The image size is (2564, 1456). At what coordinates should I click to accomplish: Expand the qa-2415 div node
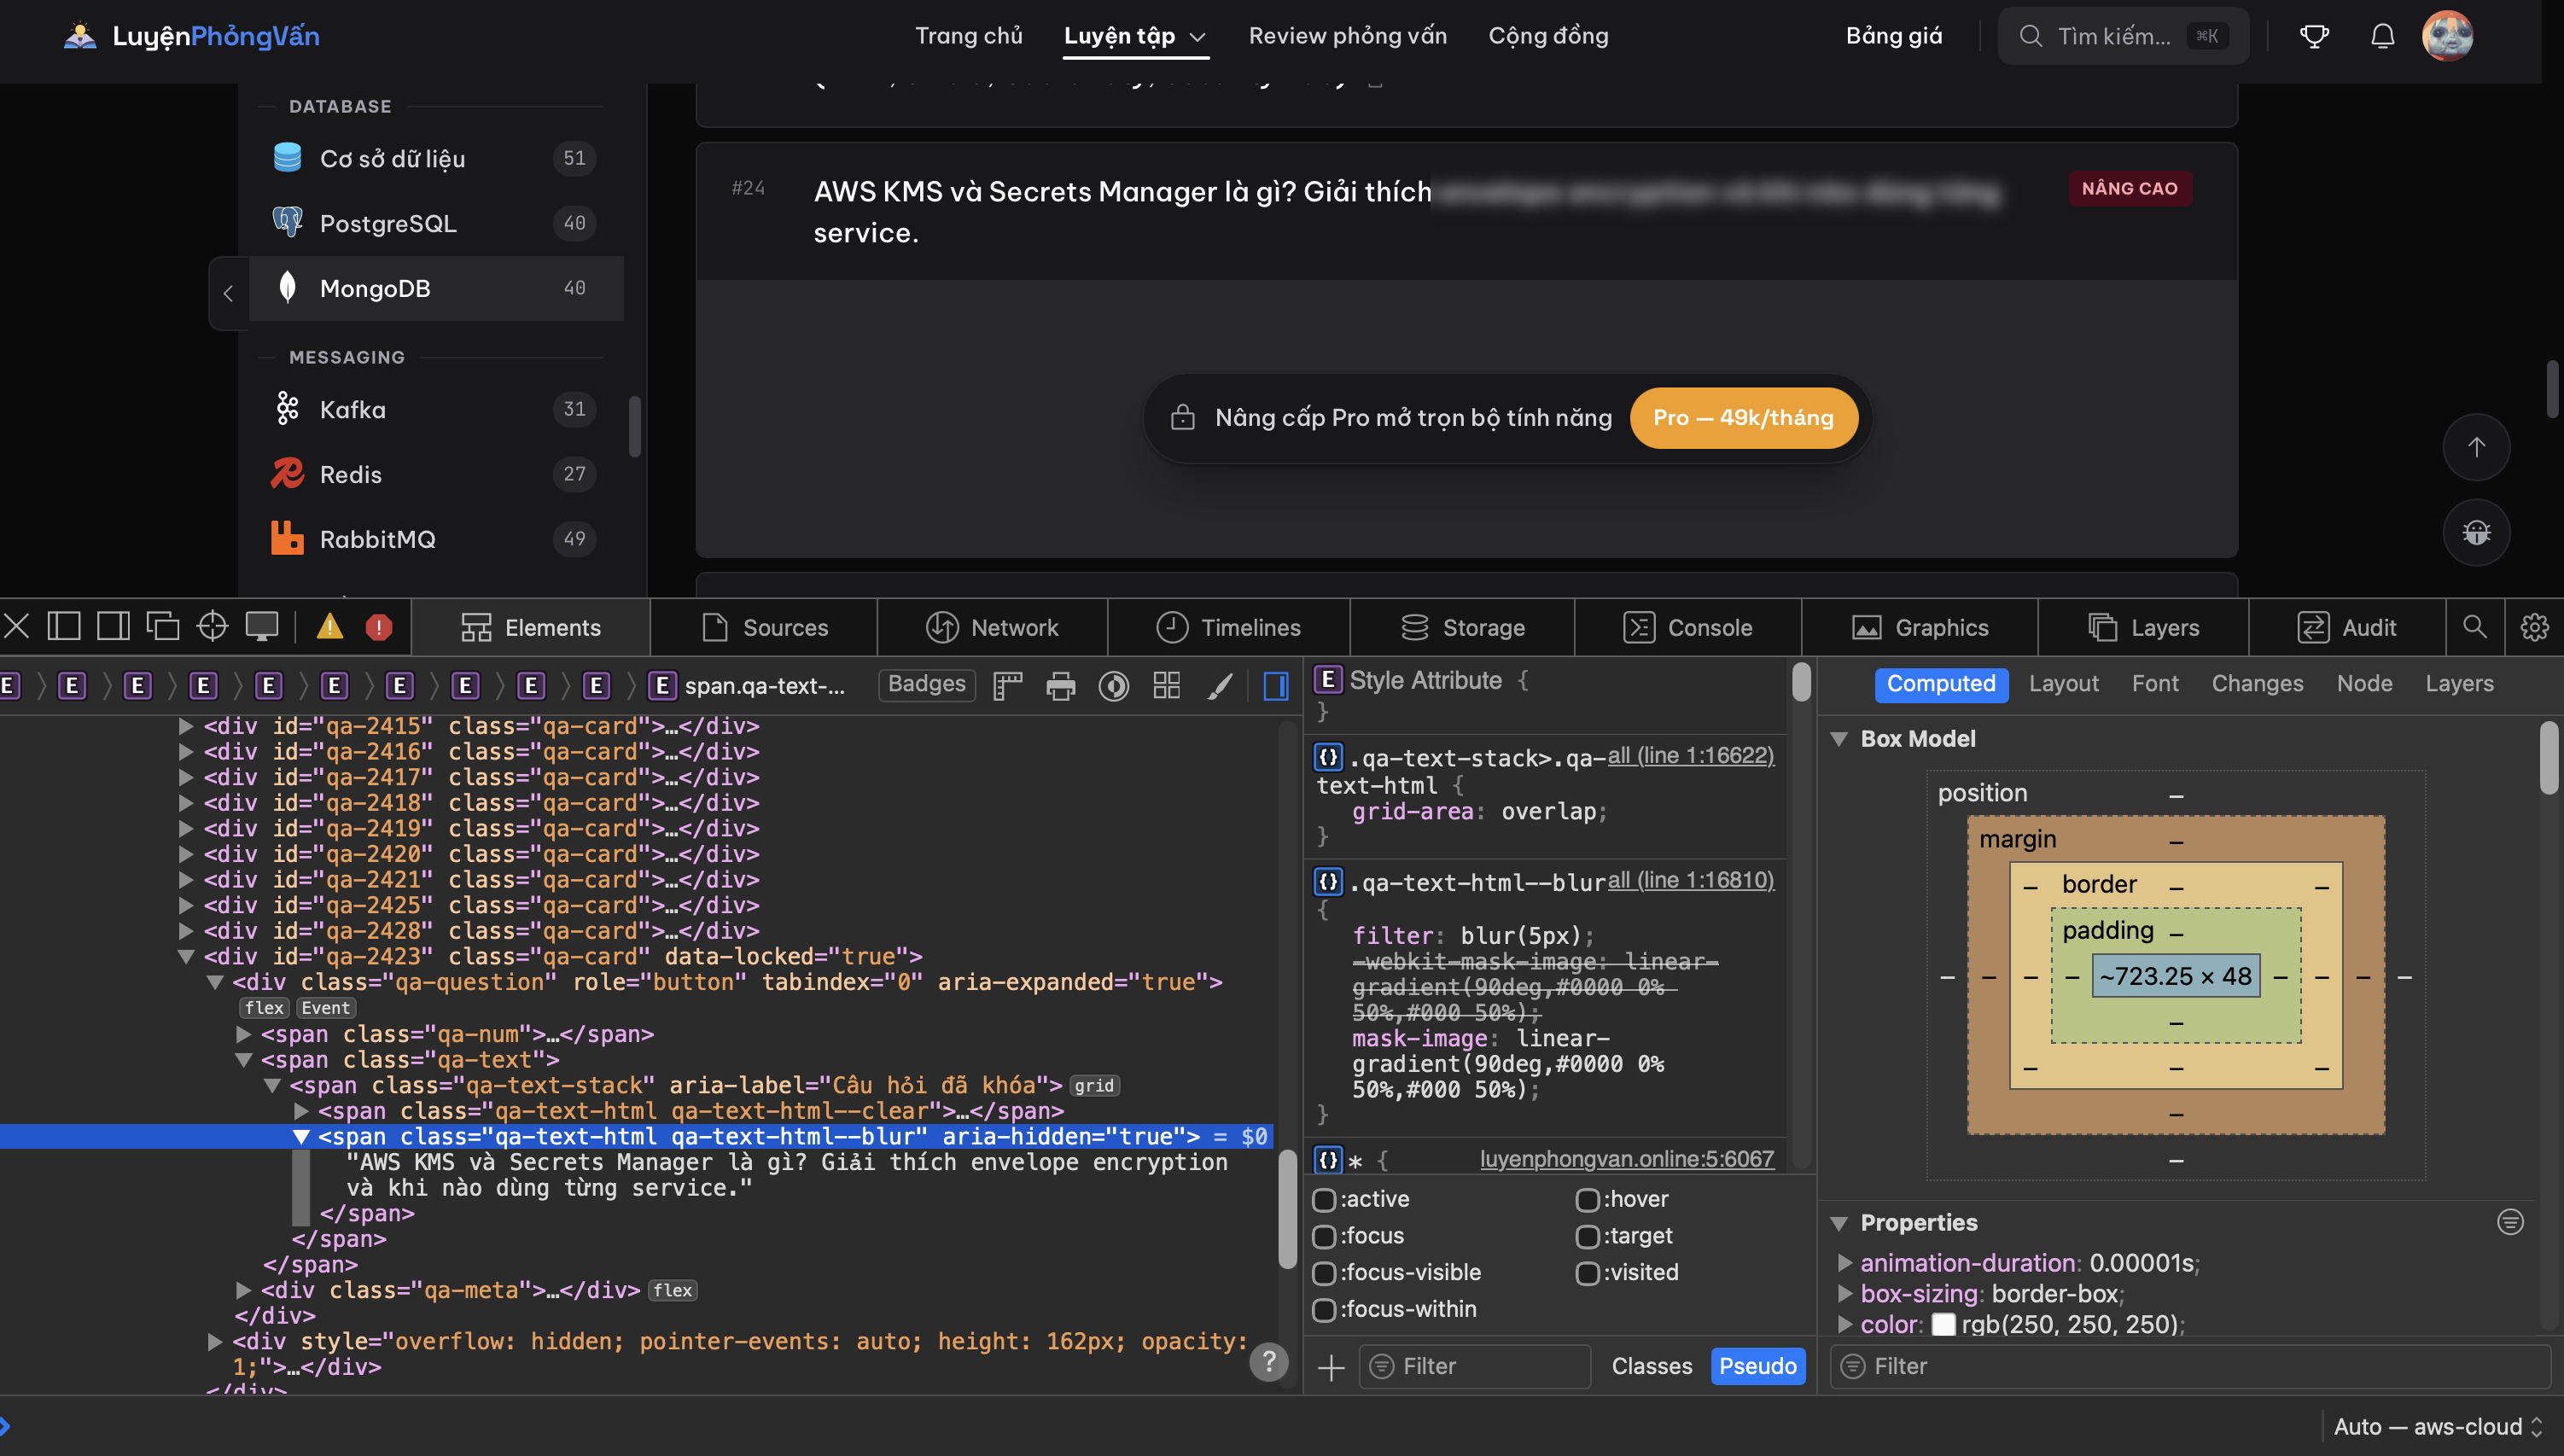click(x=186, y=726)
